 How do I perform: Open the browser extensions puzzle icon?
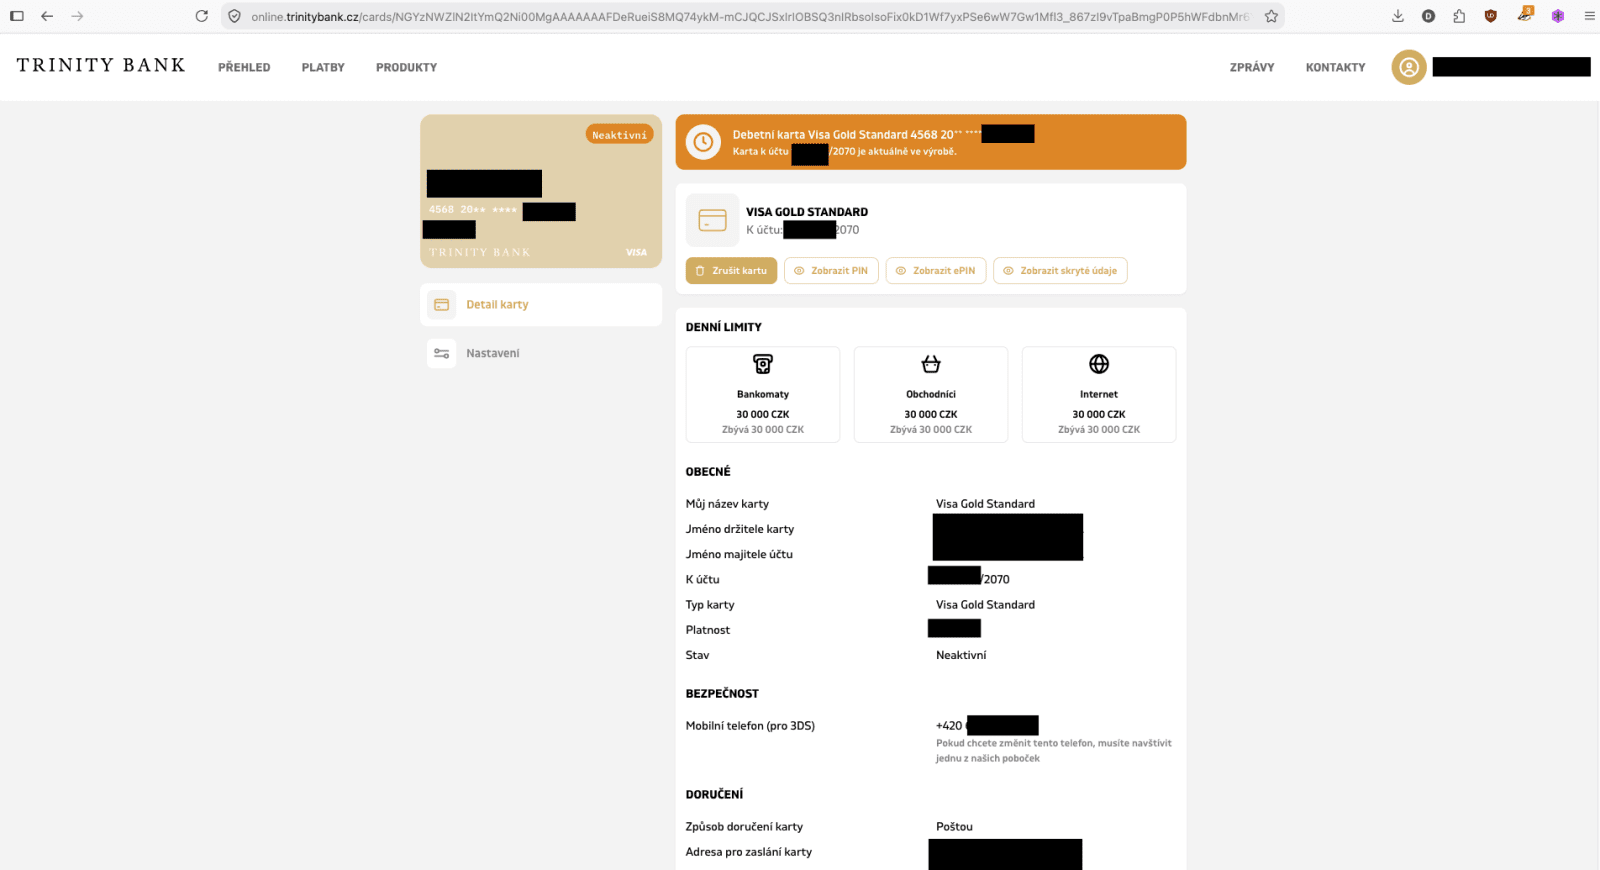pyautogui.click(x=1459, y=16)
